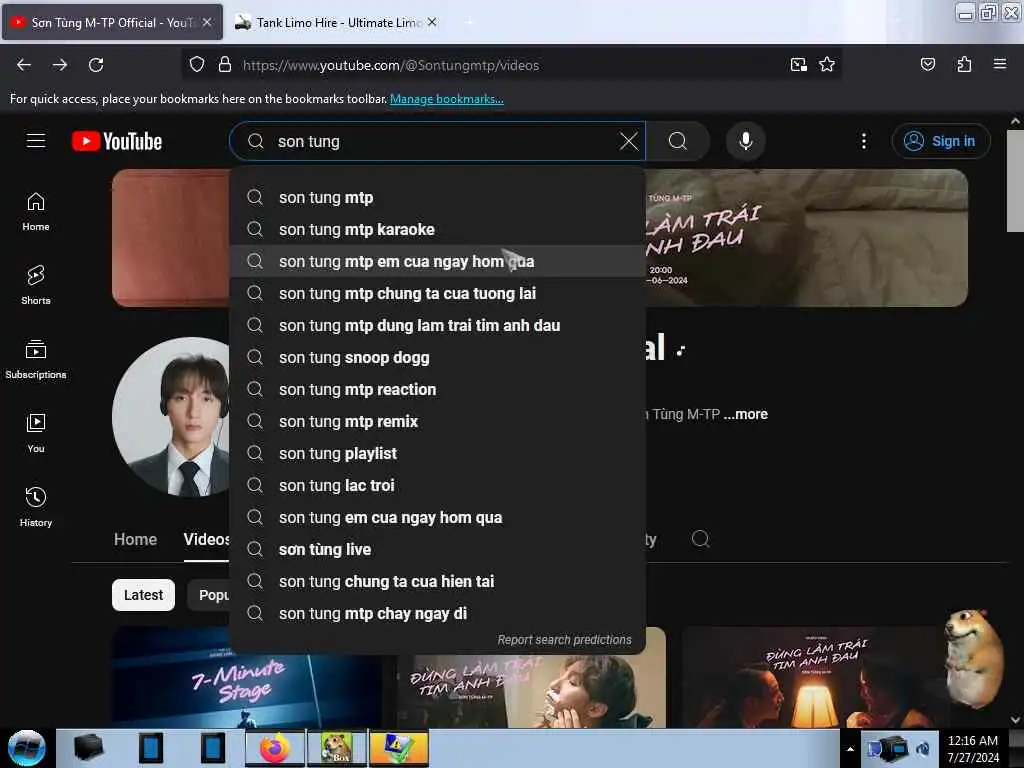The height and width of the screenshot is (768, 1024).
Task: Expand channel description with ...more
Action: point(746,414)
